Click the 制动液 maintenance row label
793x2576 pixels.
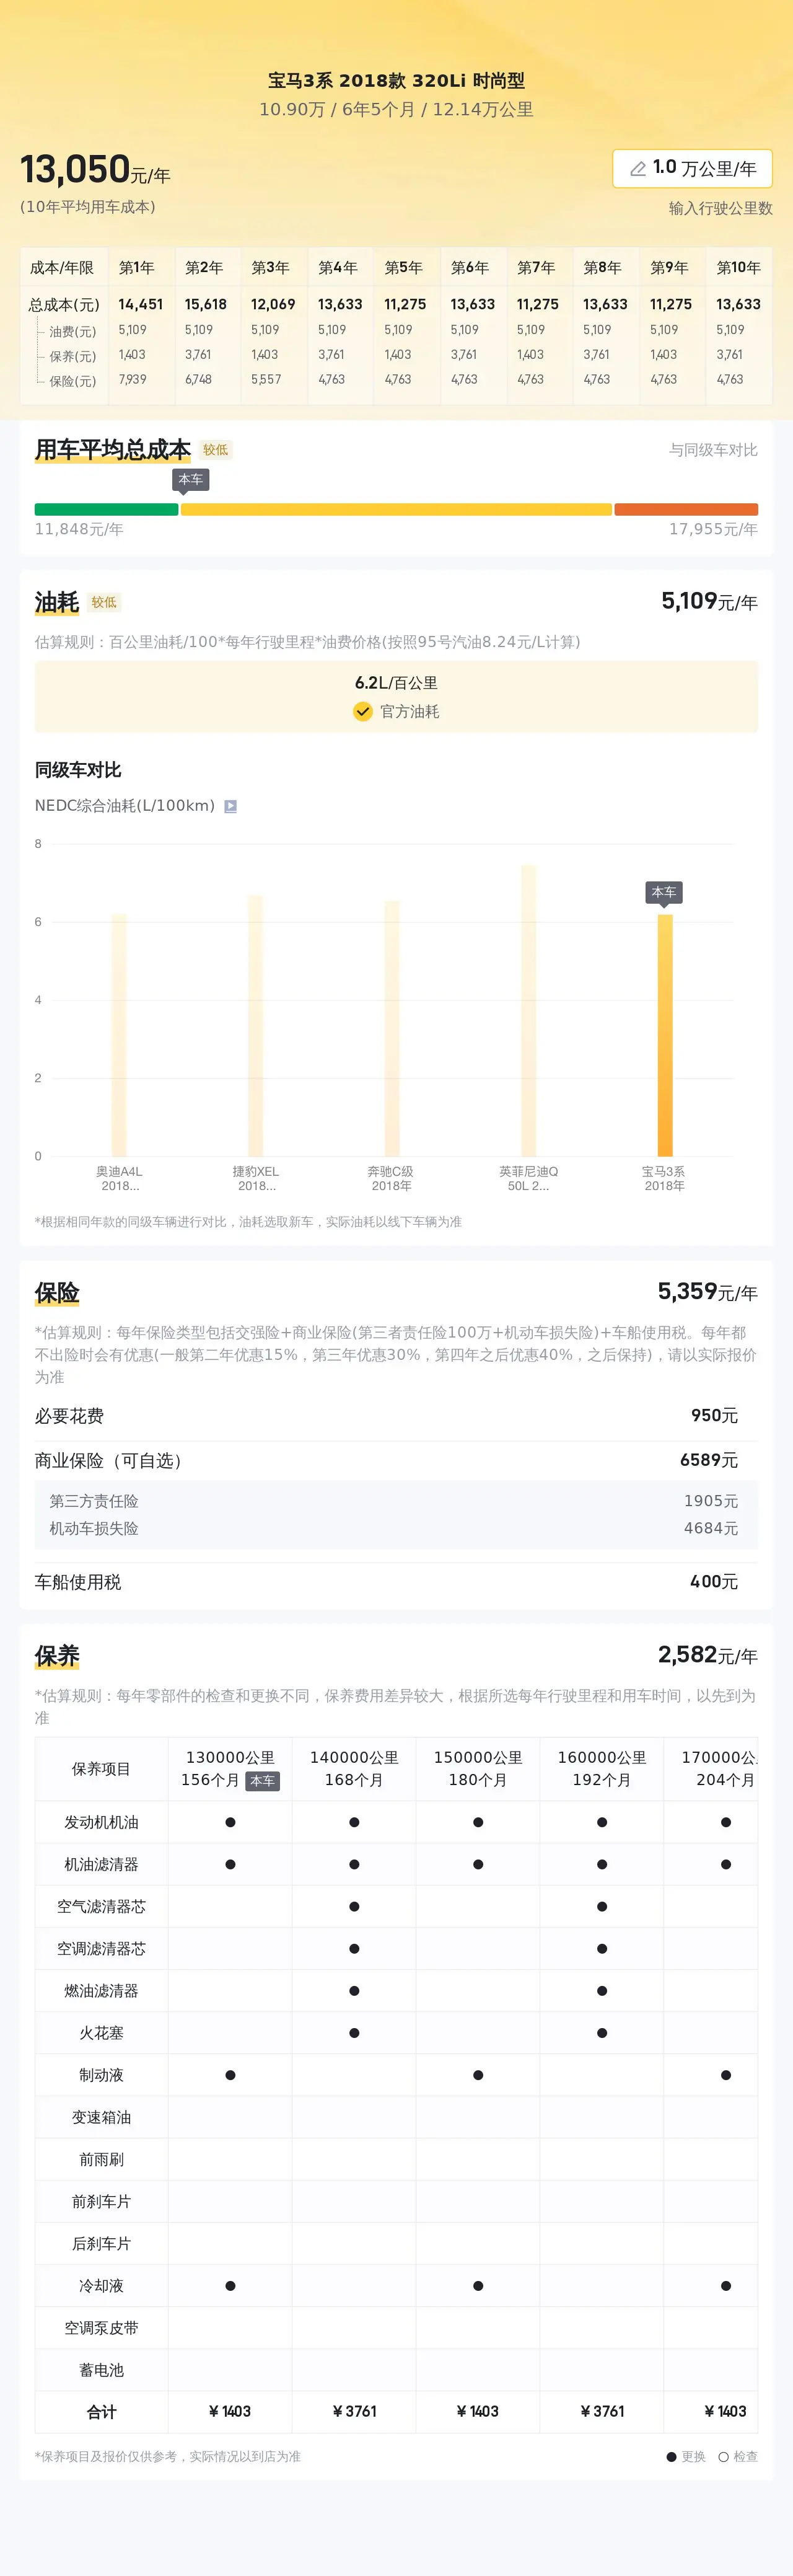click(101, 2075)
